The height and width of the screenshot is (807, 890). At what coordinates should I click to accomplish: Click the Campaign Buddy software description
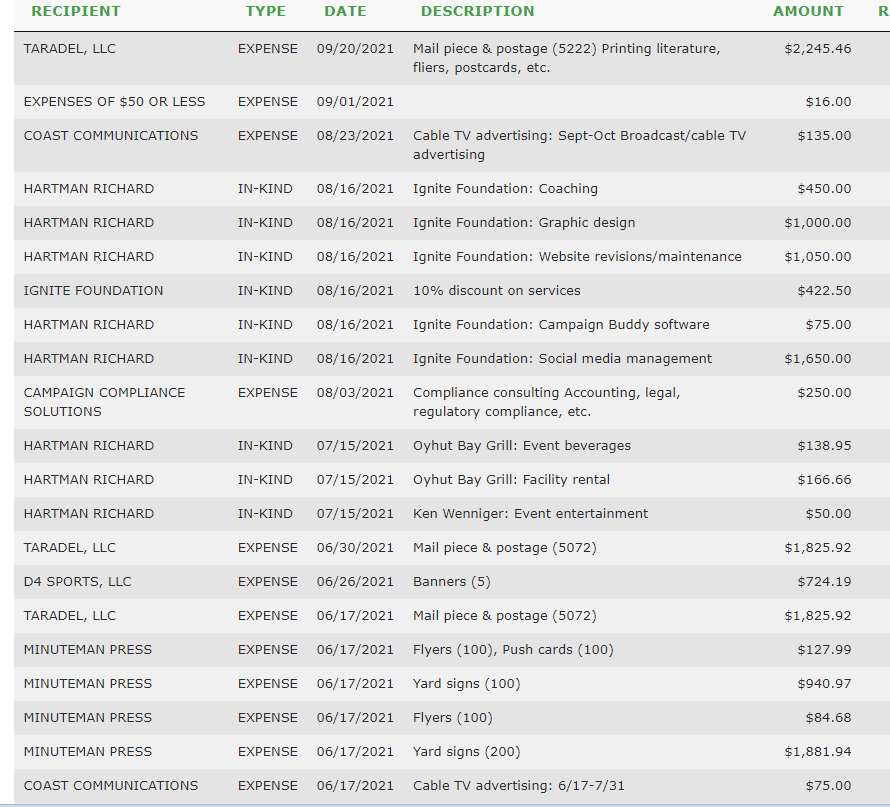pyautogui.click(x=561, y=325)
